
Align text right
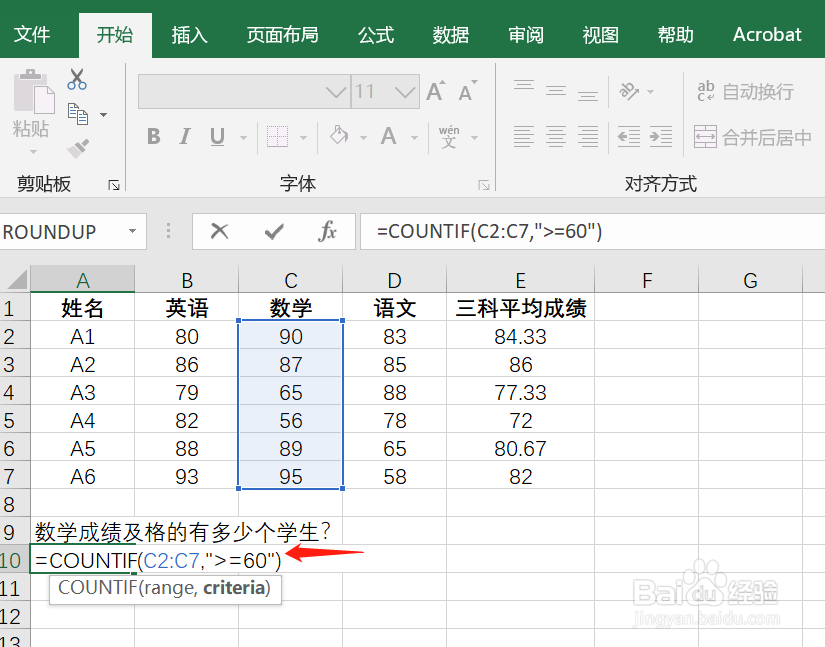pyautogui.click(x=588, y=137)
